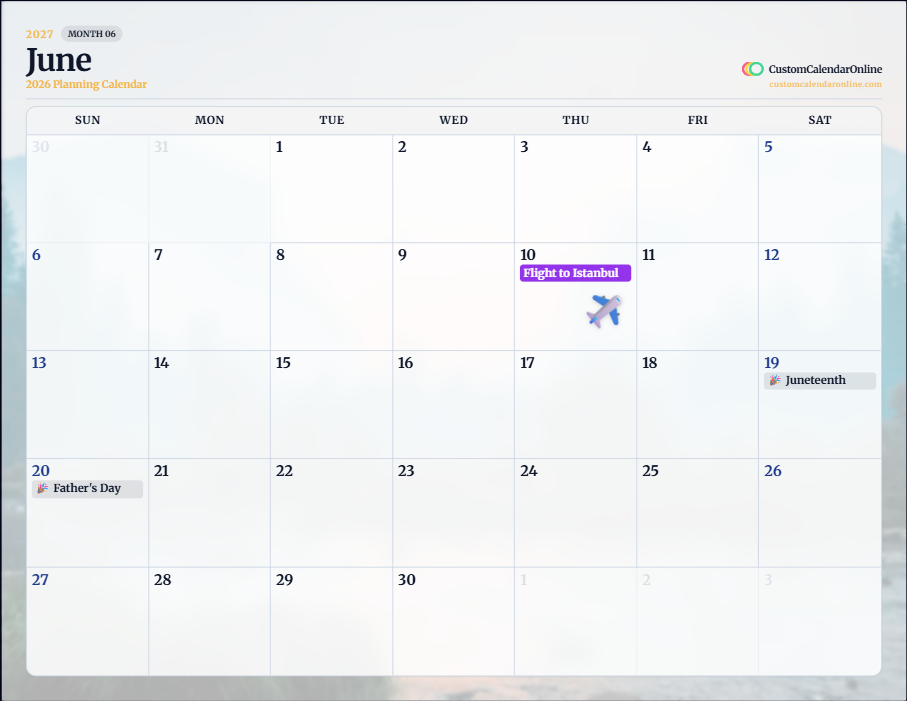Select day 24 on the calendar
This screenshot has height=701, width=907.
tap(576, 513)
